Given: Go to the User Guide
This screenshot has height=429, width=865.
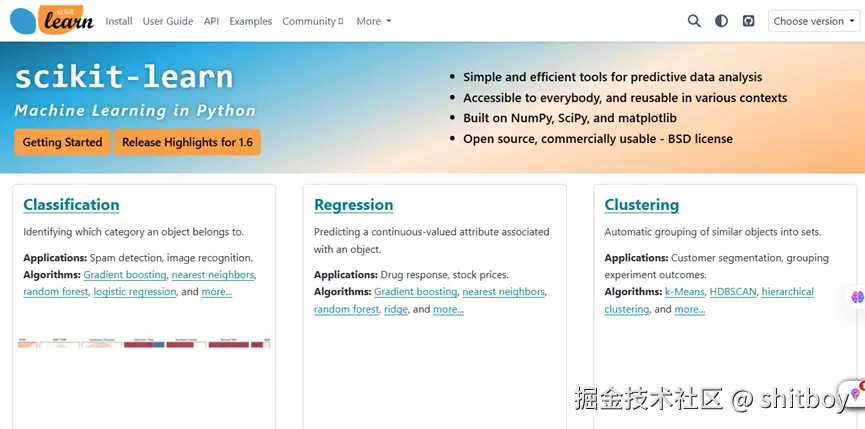Looking at the screenshot, I should pos(168,21).
